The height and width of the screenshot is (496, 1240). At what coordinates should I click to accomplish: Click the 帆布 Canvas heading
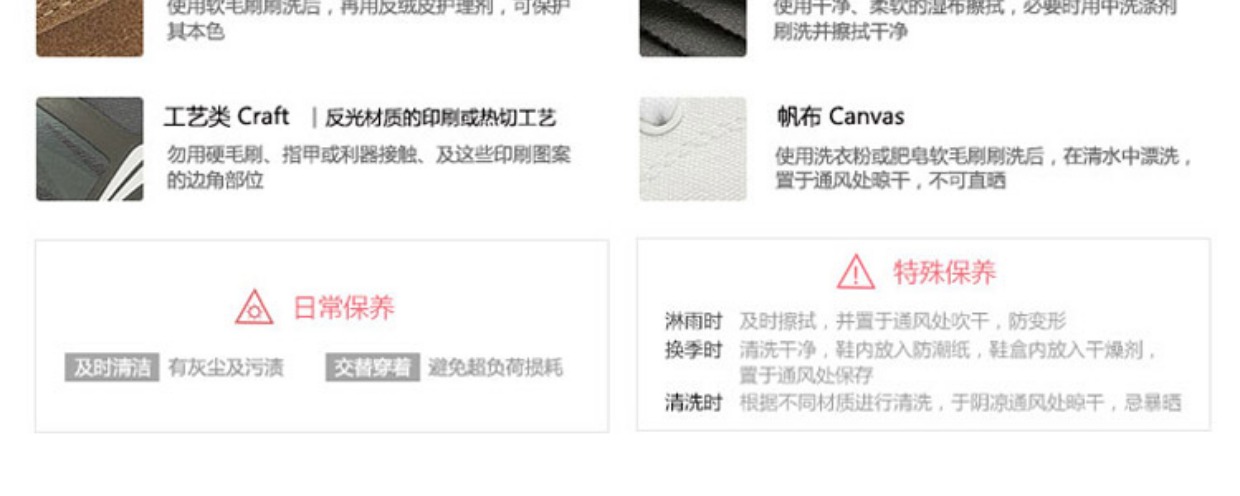coord(840,117)
